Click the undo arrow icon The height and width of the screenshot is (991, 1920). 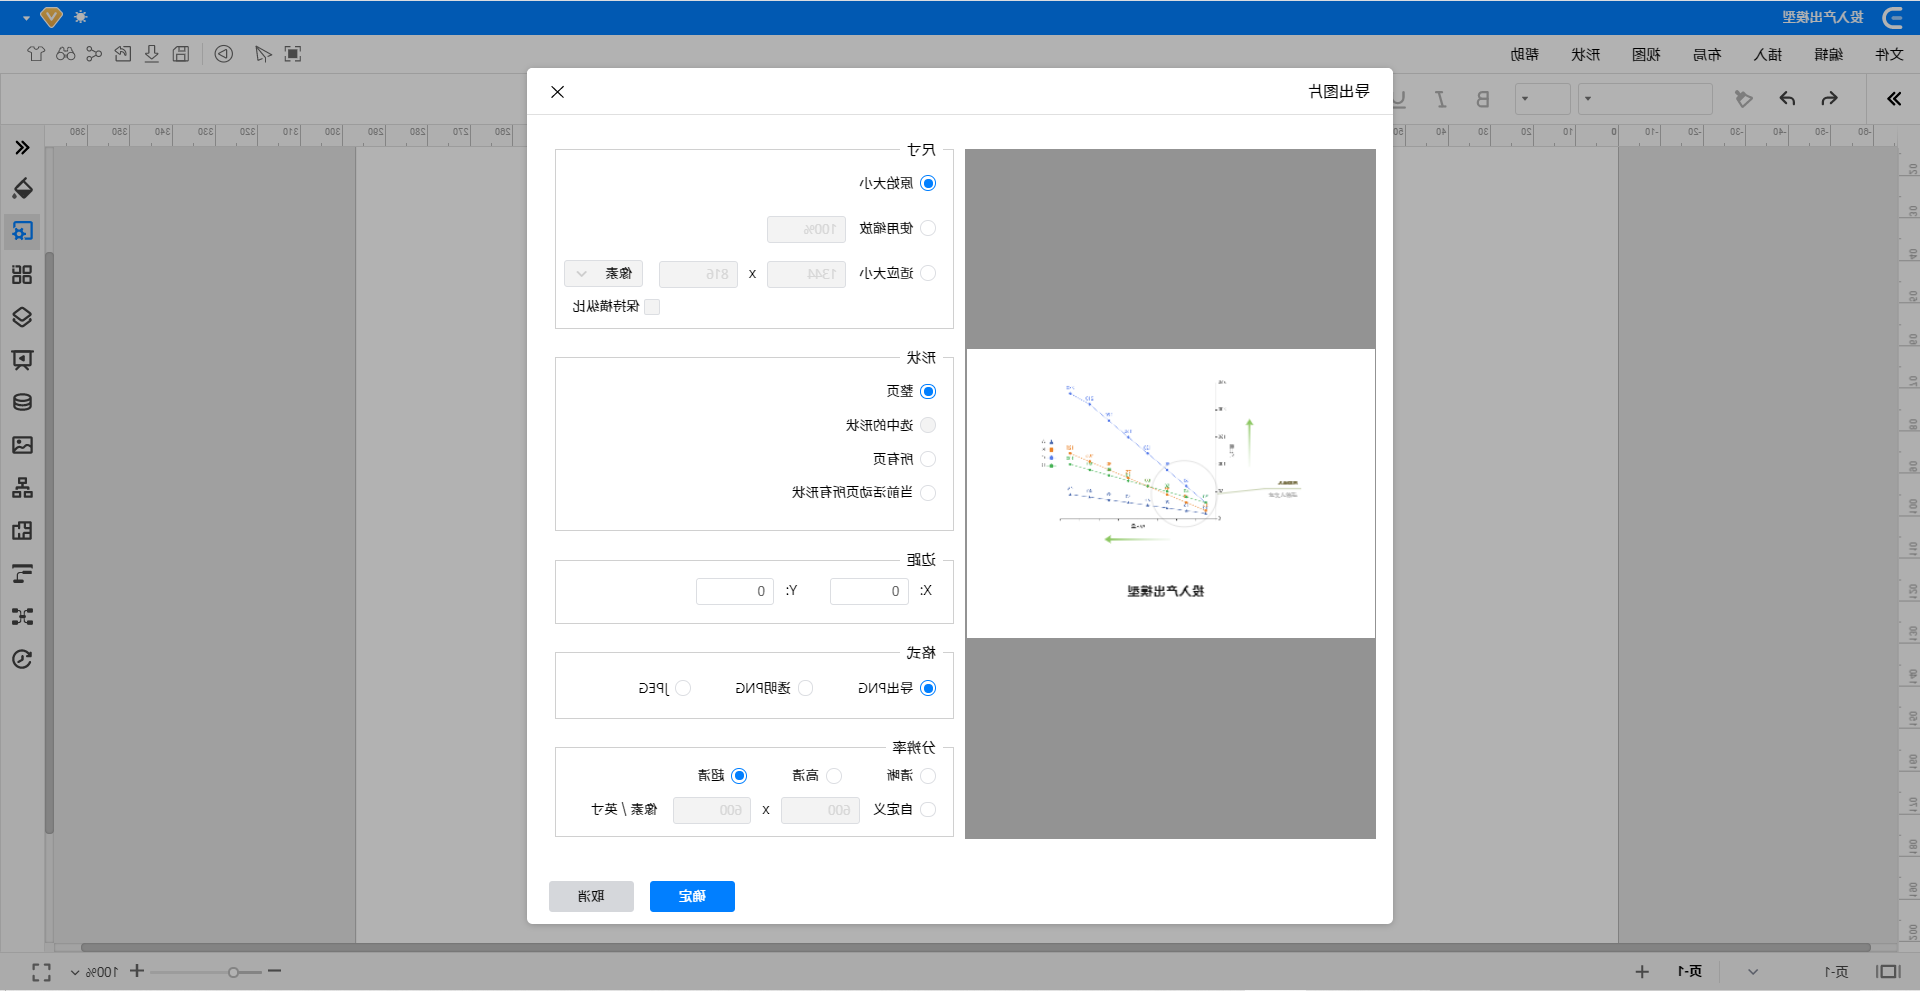tap(1787, 99)
